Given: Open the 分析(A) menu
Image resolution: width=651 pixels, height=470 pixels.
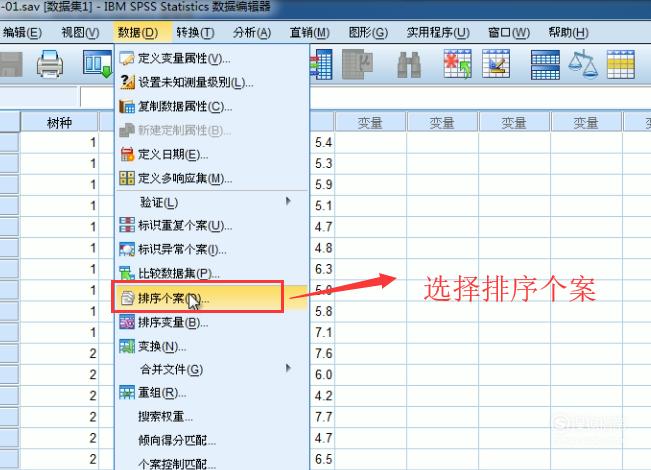Looking at the screenshot, I should point(252,32).
